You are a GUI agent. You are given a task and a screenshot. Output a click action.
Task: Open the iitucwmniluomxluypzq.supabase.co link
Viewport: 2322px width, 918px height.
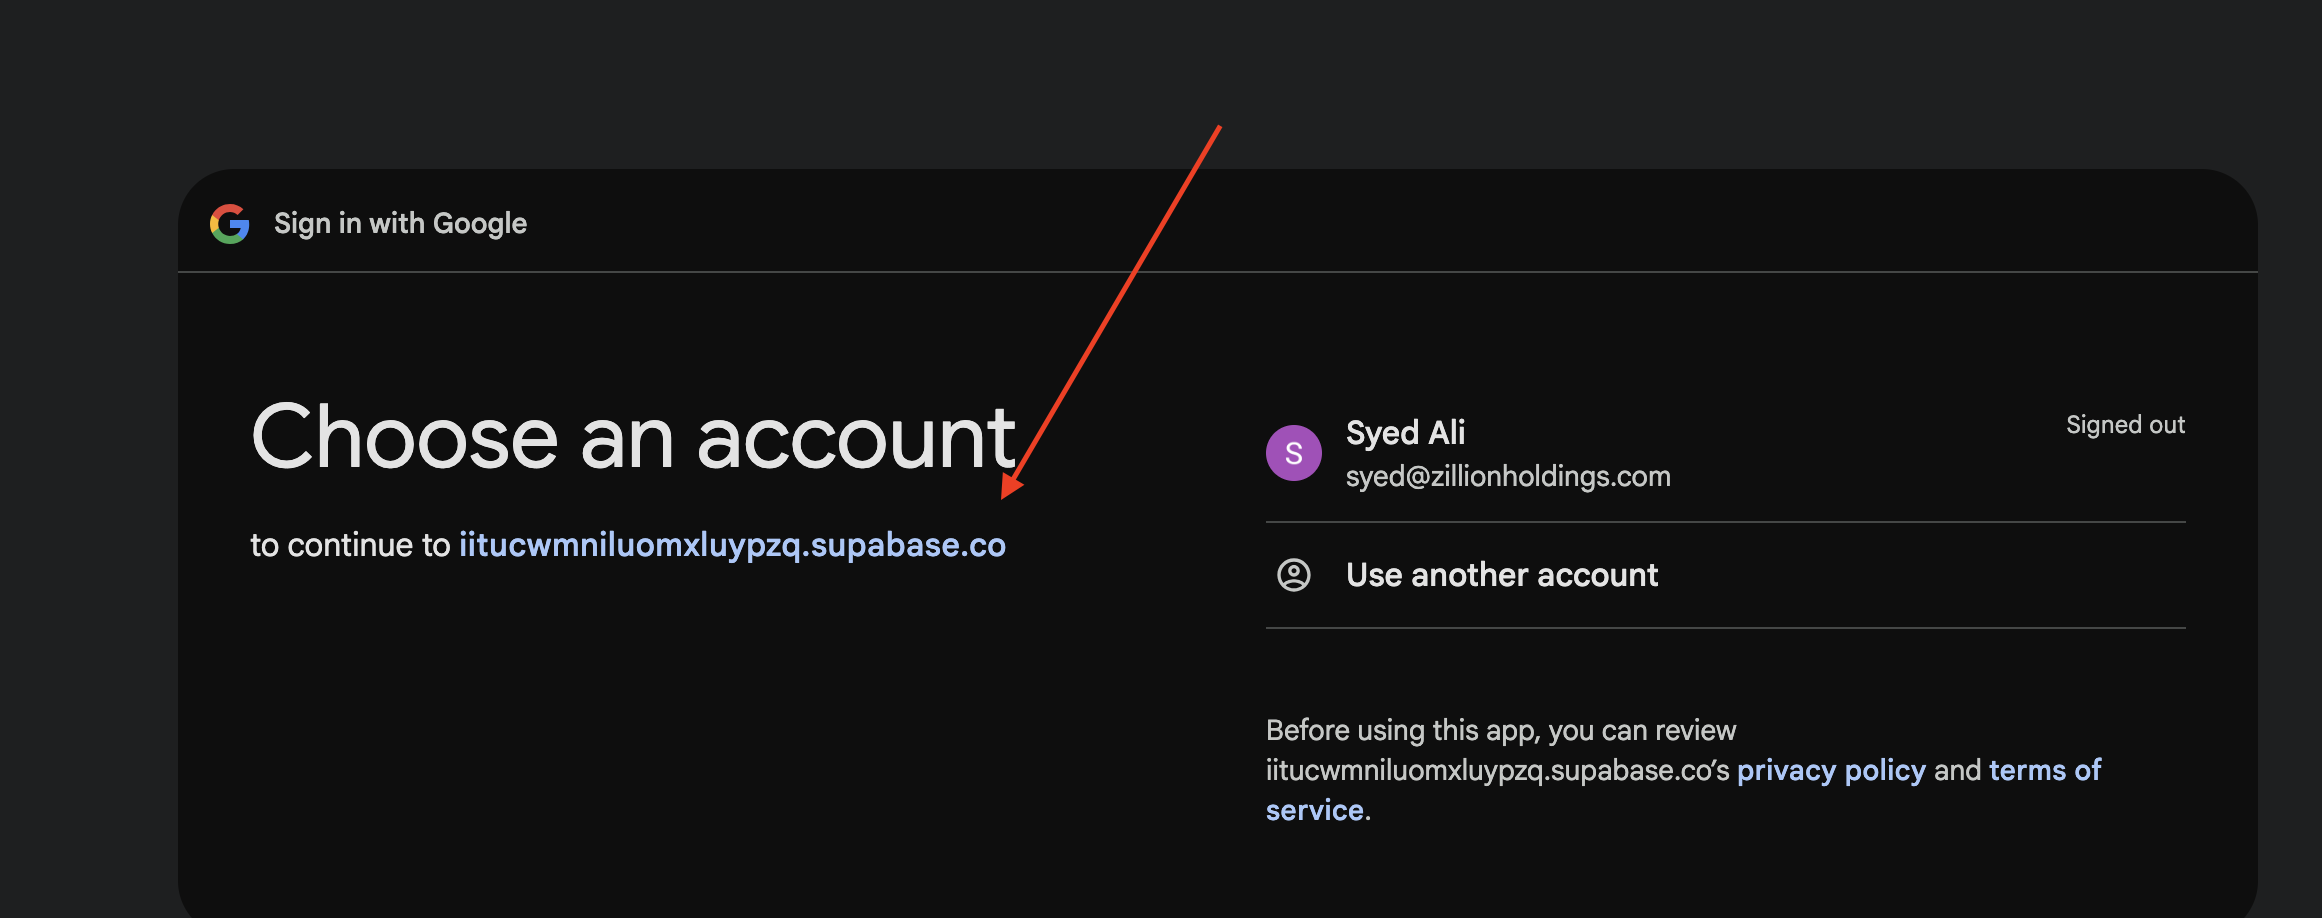[732, 545]
